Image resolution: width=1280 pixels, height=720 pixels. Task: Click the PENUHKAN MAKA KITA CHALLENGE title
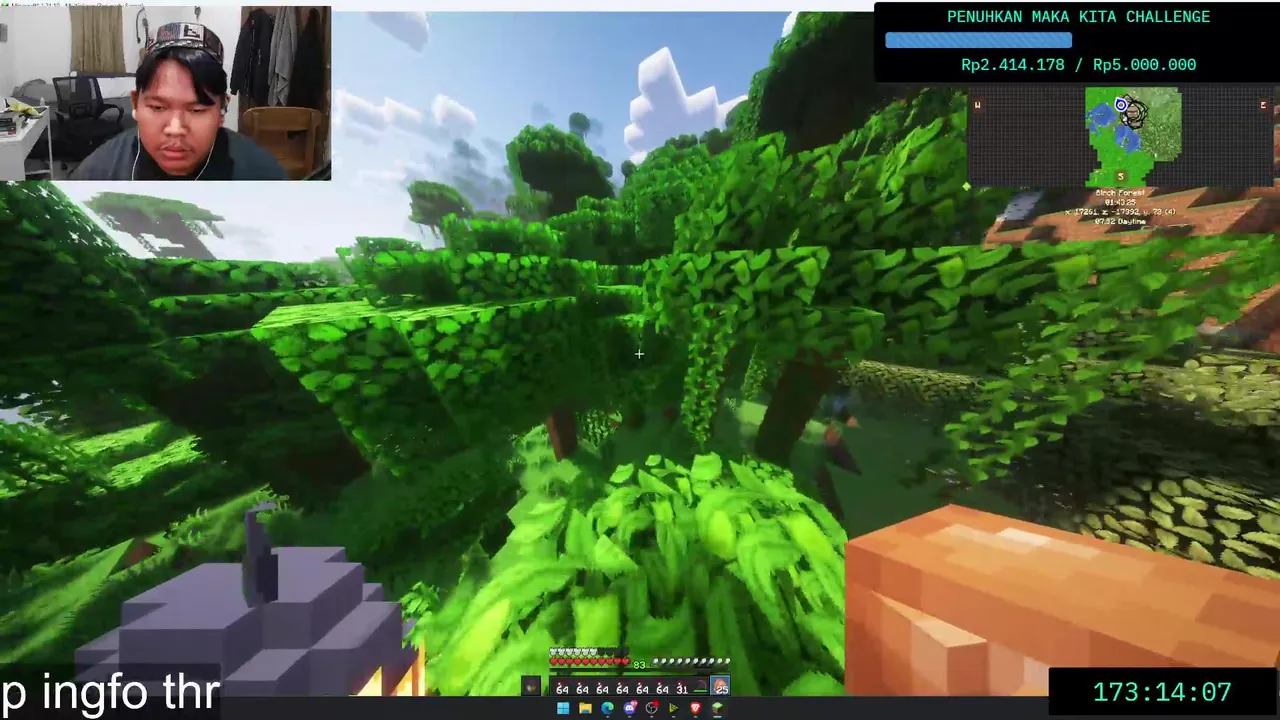point(1078,17)
